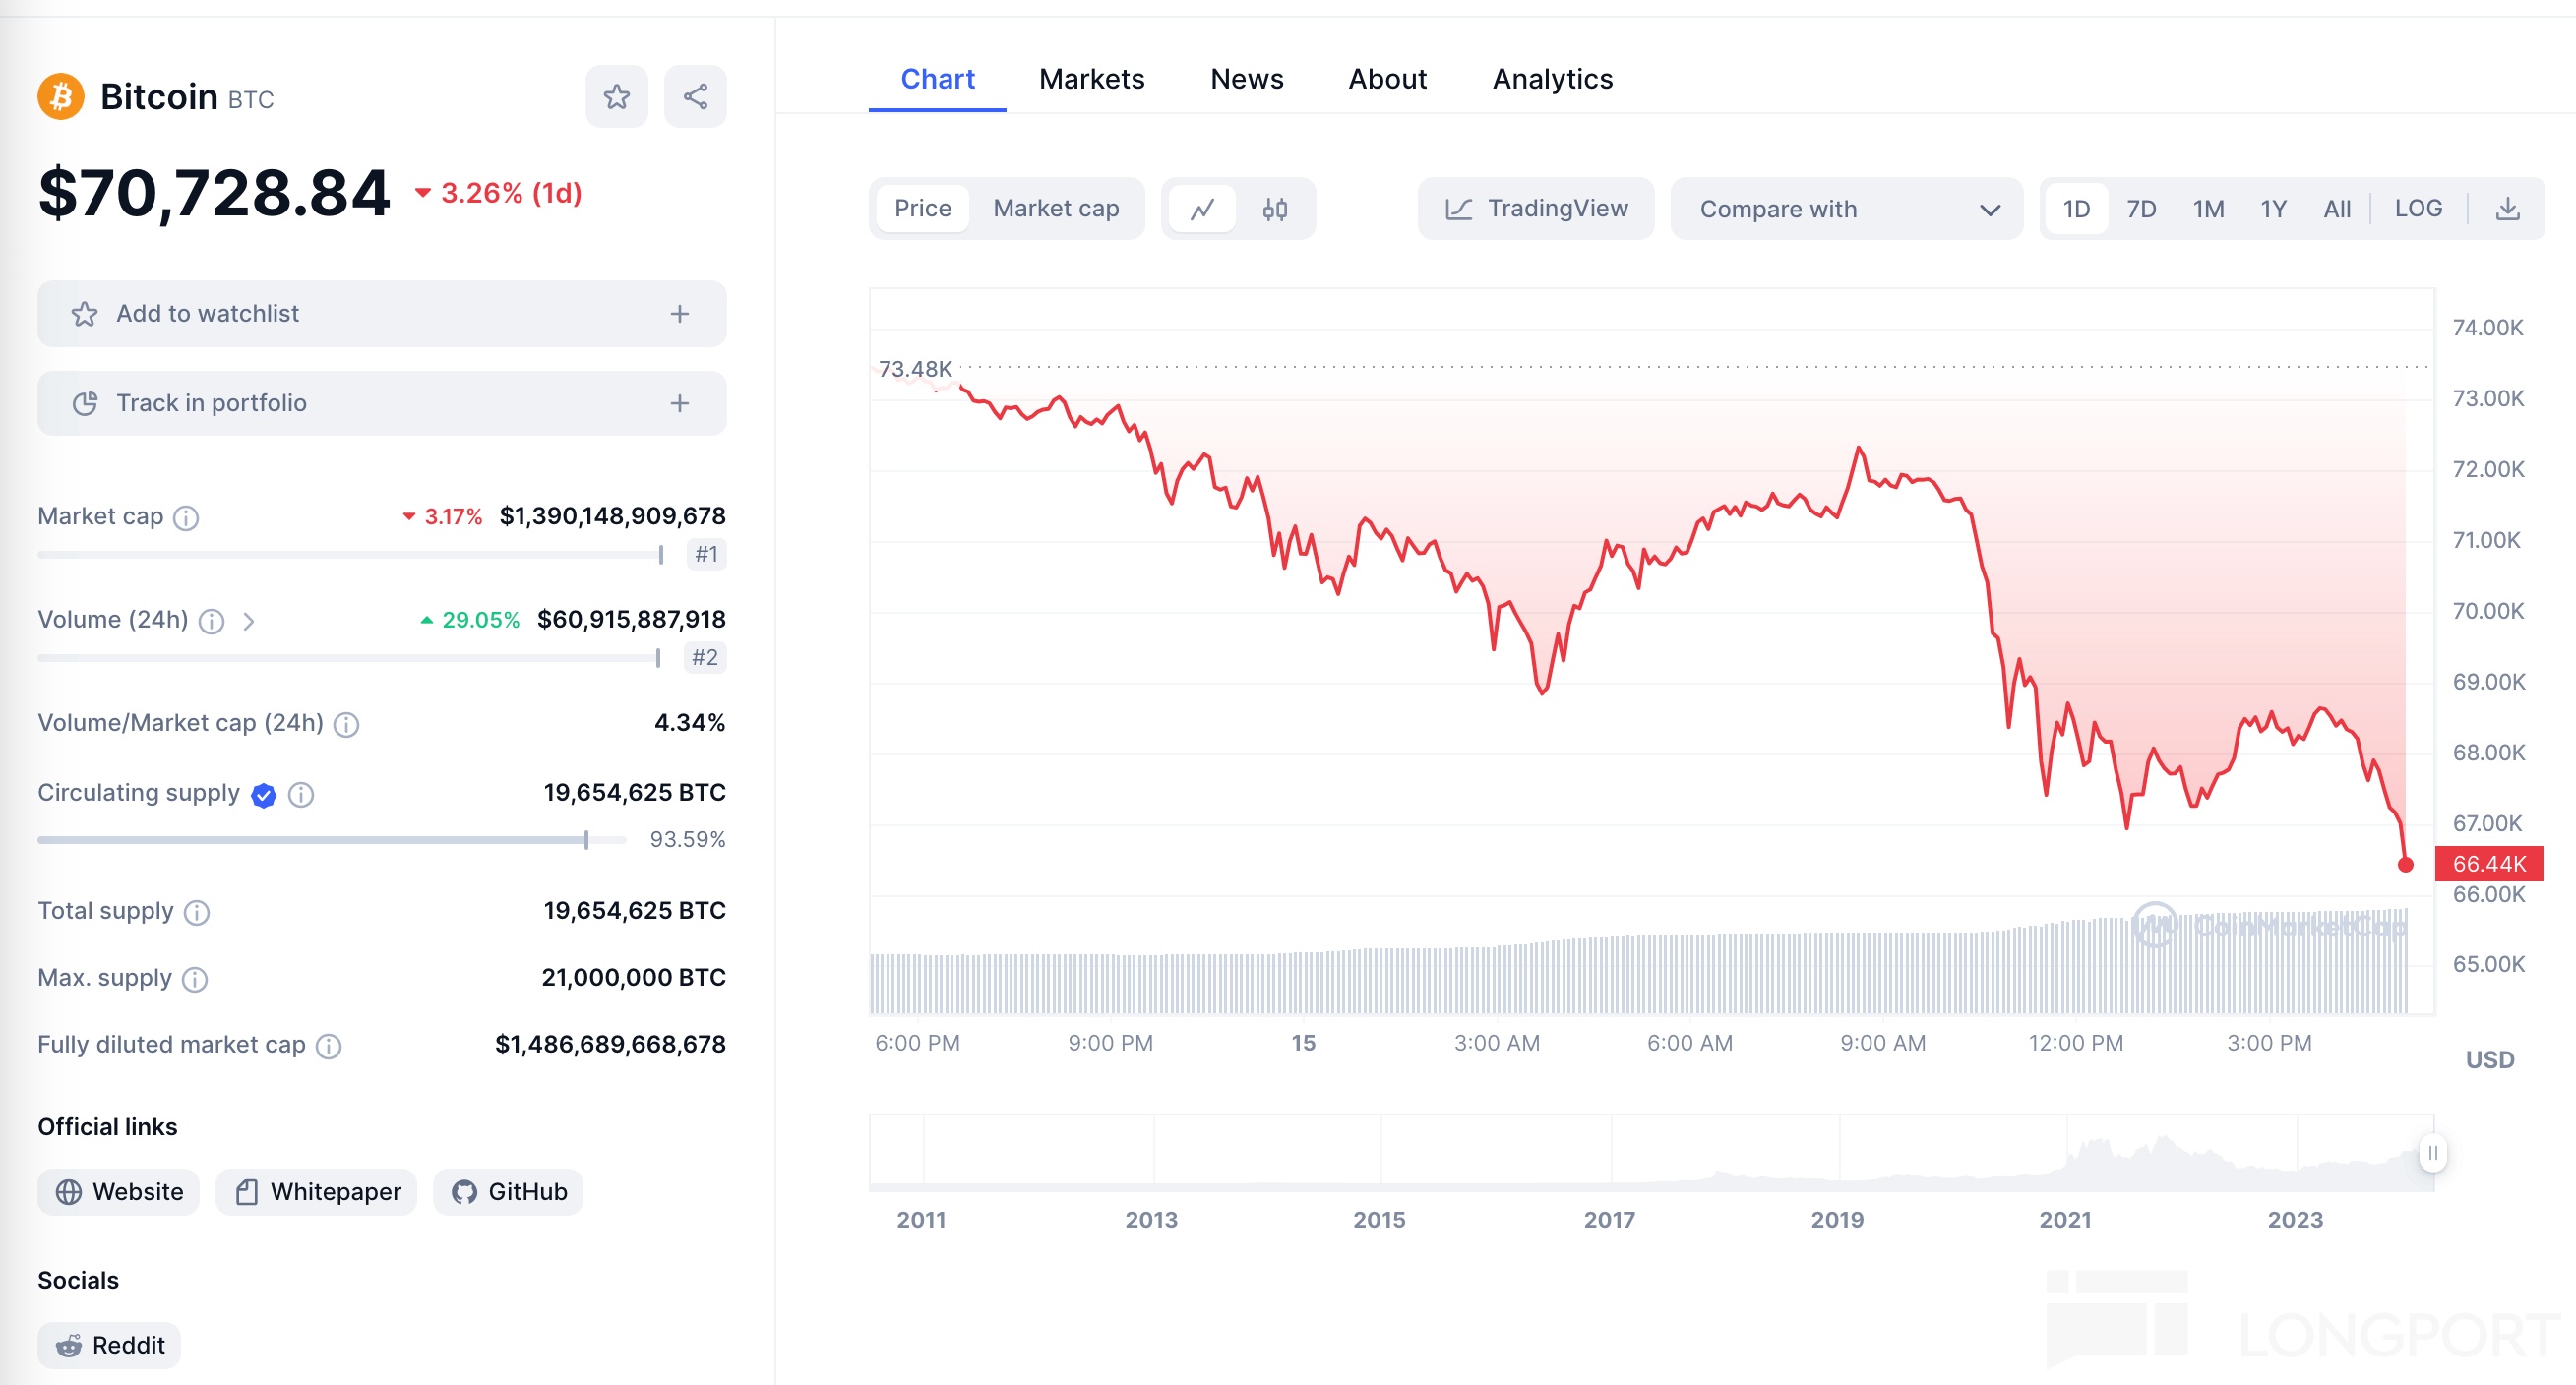Select the 7D time range

tap(2140, 209)
